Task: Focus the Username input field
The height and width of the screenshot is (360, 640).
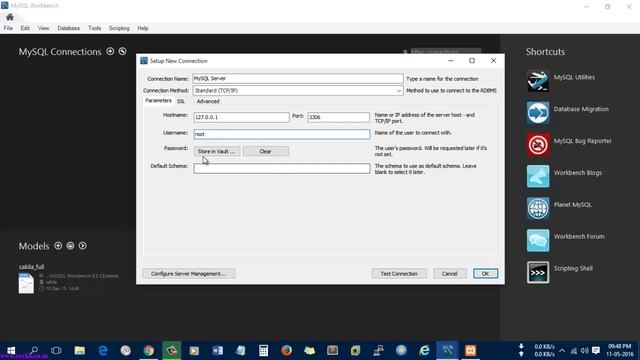Action: [x=282, y=134]
